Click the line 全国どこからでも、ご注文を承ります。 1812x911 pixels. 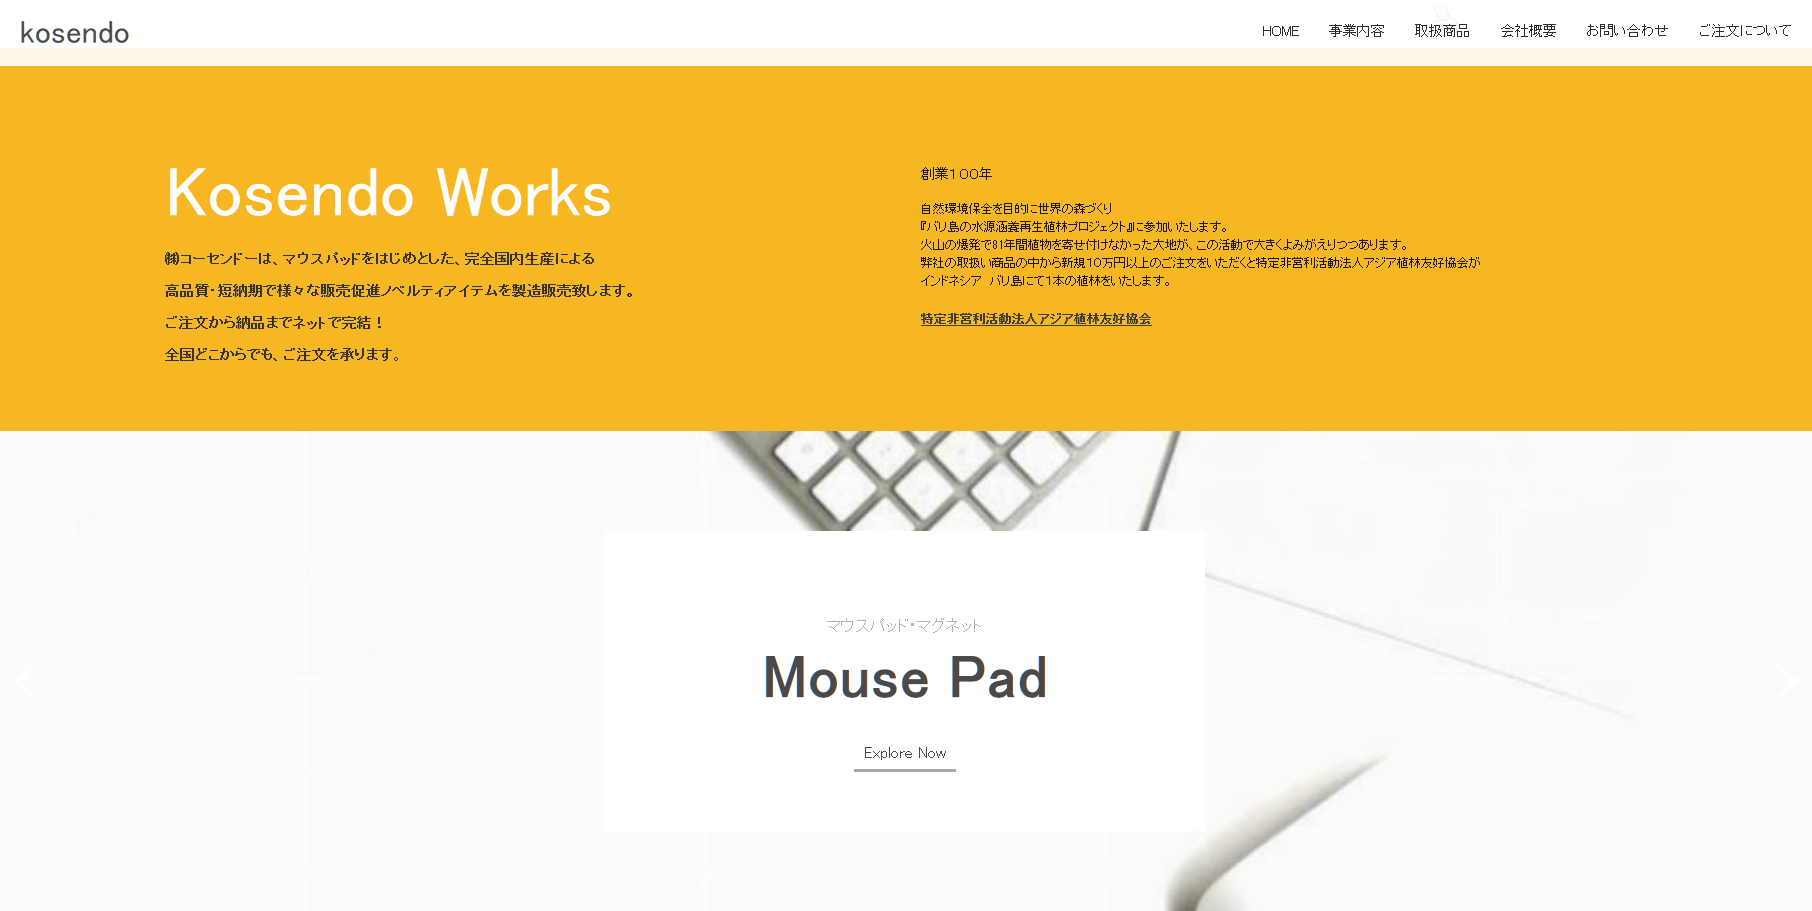(x=285, y=355)
